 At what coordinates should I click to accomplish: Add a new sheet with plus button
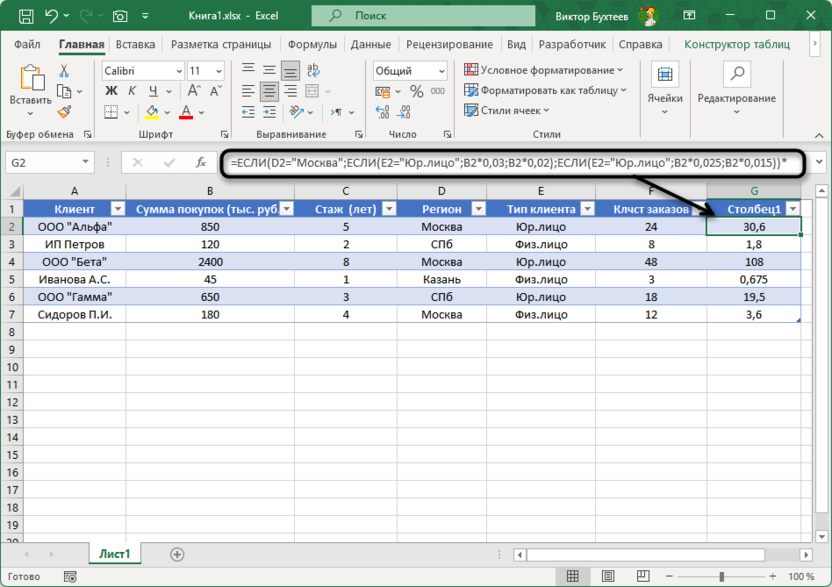[x=177, y=554]
